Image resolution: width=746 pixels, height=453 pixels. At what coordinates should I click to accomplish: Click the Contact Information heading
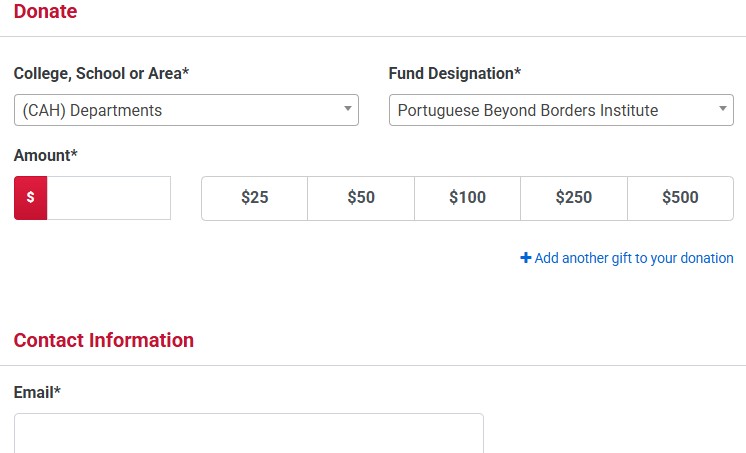[104, 340]
